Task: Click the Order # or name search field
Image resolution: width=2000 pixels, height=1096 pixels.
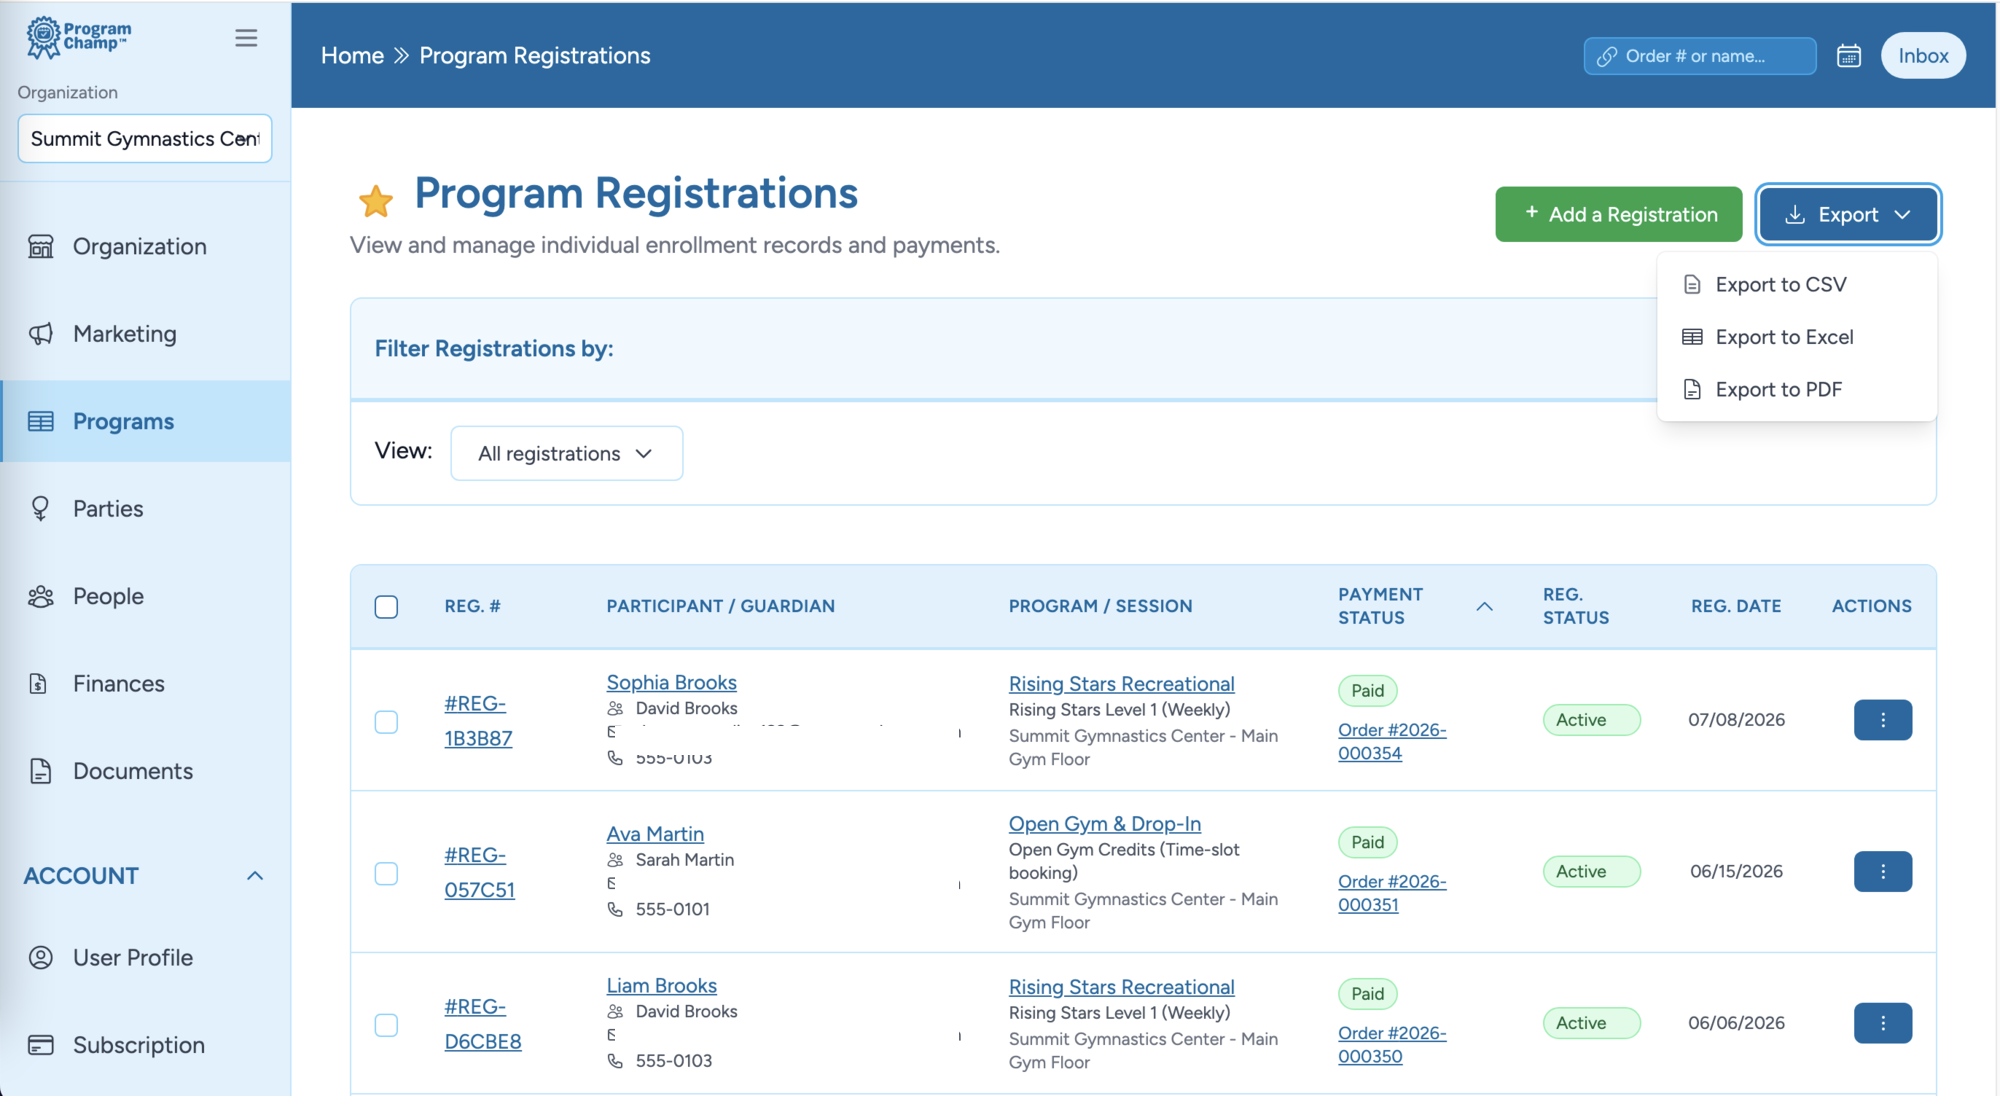Action: coord(1700,56)
